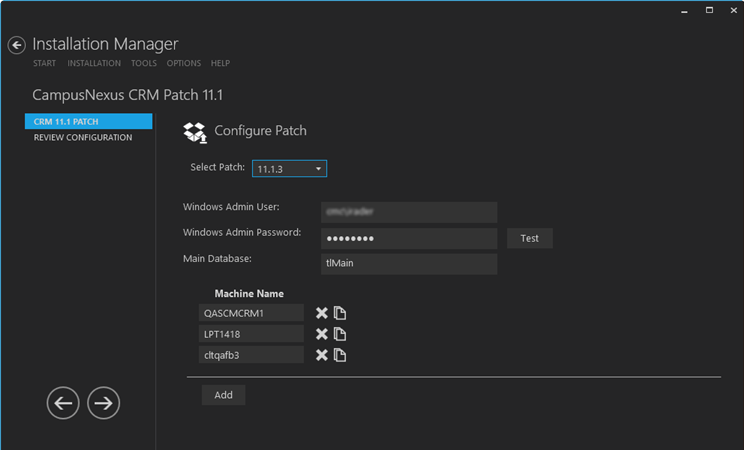Click the cltqafb3 machine name field
Image resolution: width=744 pixels, height=450 pixels.
point(251,355)
